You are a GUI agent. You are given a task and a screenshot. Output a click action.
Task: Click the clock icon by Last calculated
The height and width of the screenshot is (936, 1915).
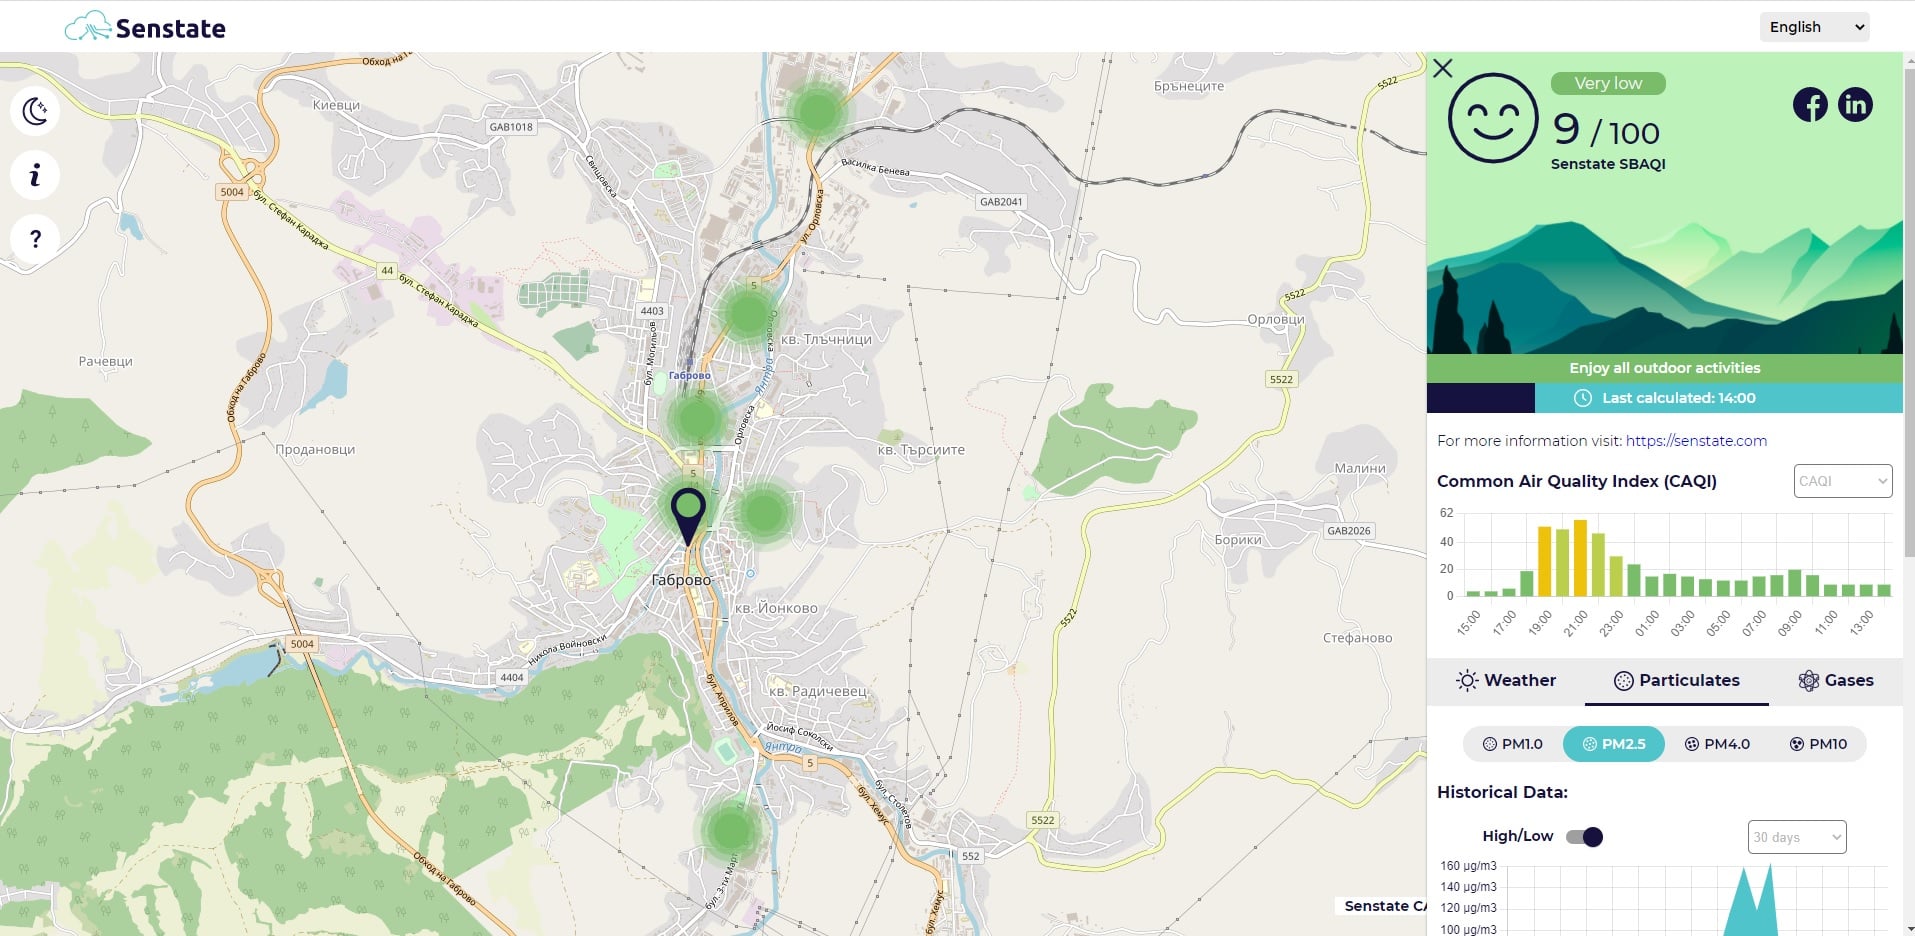1583,398
